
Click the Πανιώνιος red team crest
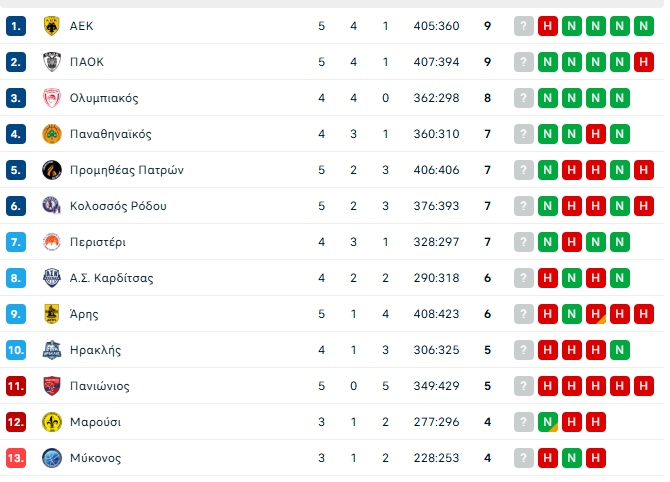52,386
